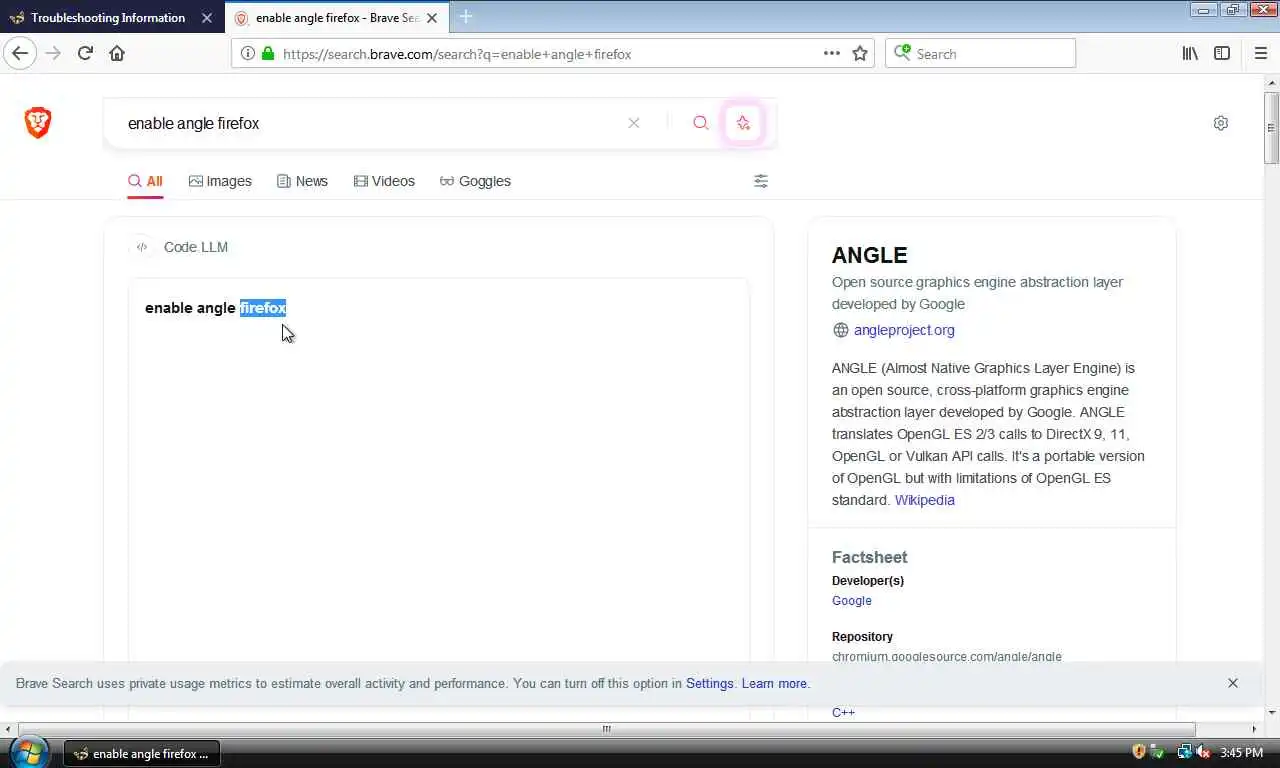This screenshot has width=1280, height=768.
Task: Click the muted volume tray icon
Action: pyautogui.click(x=1203, y=752)
